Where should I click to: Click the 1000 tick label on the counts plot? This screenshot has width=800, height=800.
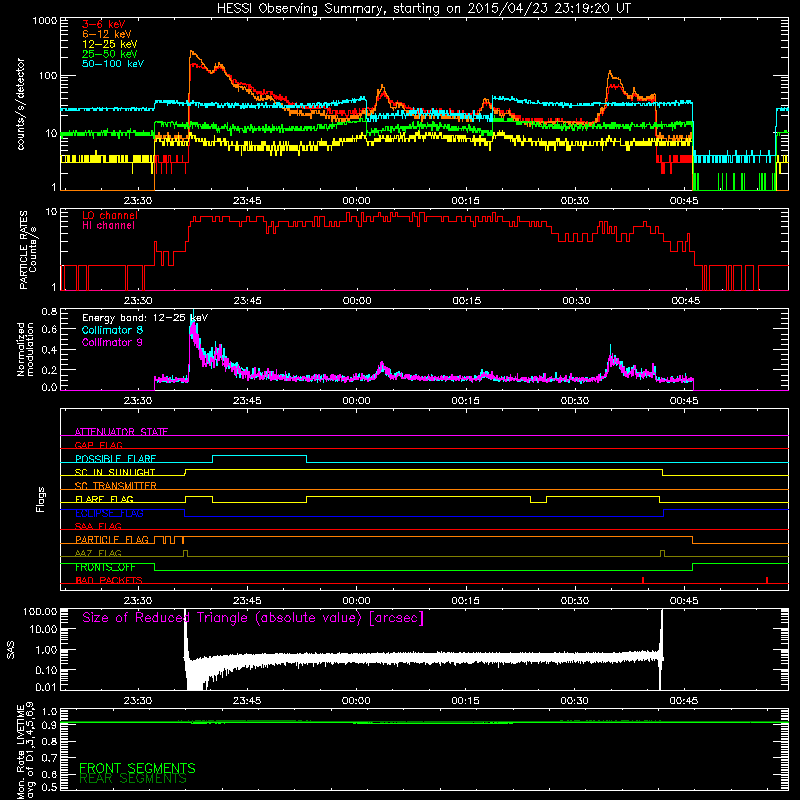(44, 21)
